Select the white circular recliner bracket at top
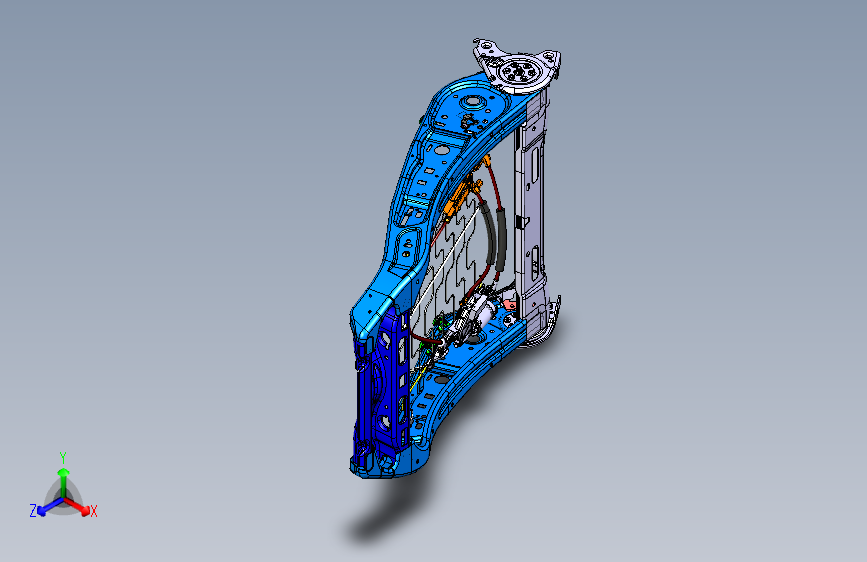 tap(517, 65)
